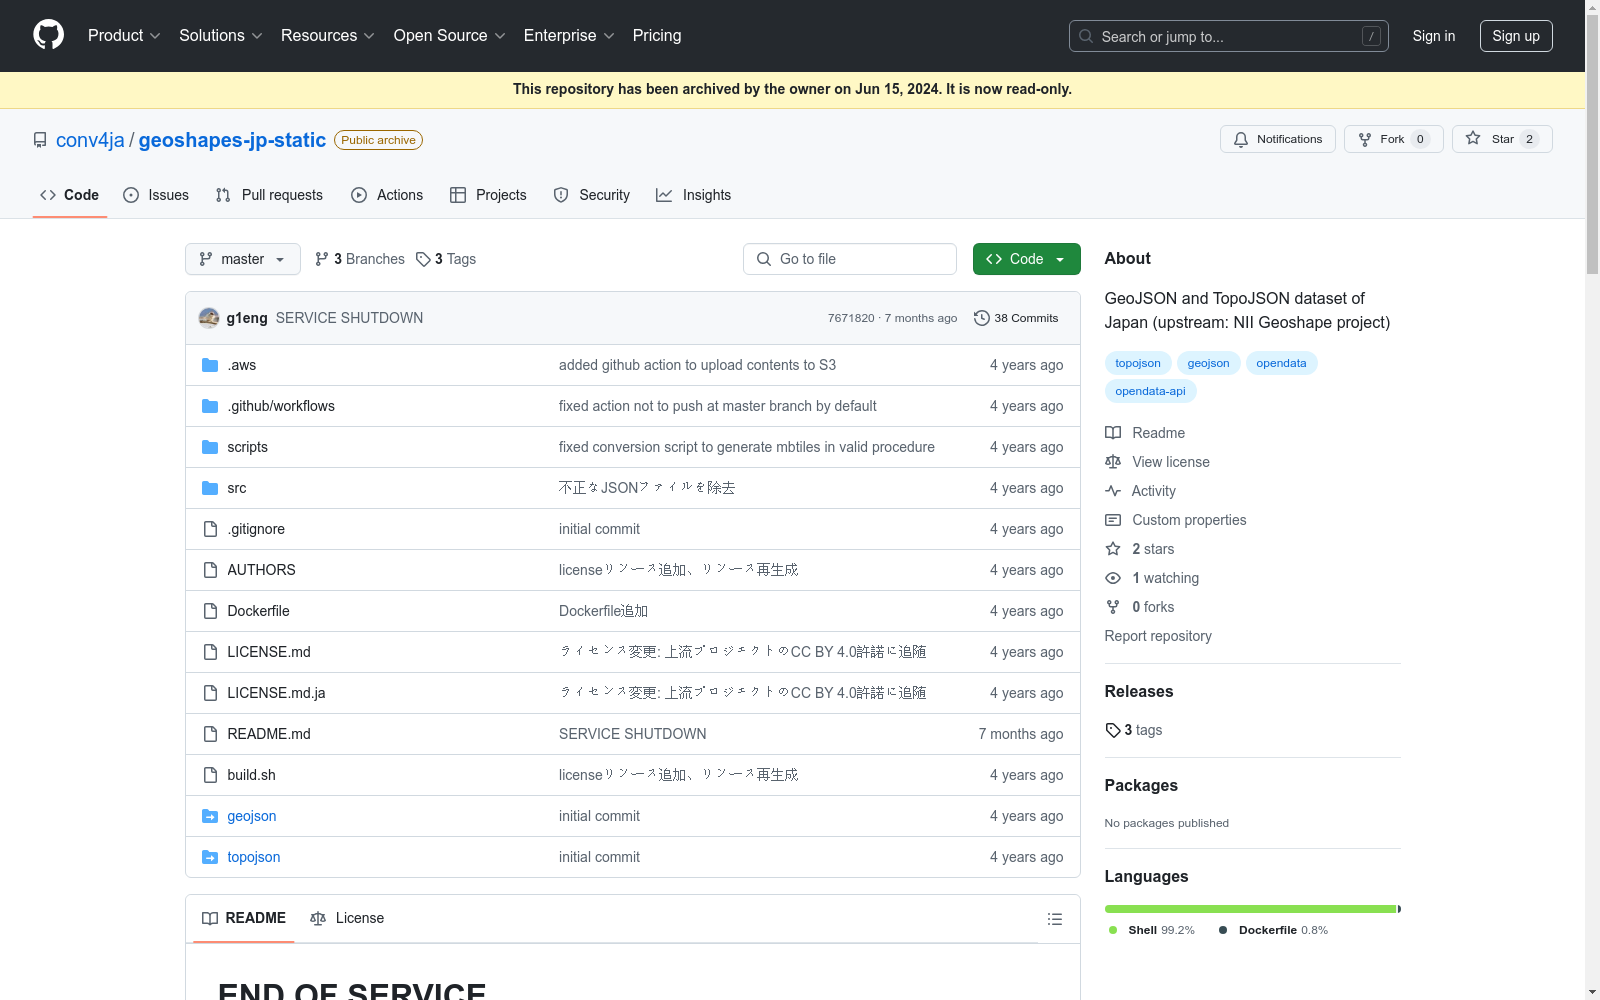Click the Dockerfile file icon
Viewport: 1600px width, 1000px height.
pos(210,611)
